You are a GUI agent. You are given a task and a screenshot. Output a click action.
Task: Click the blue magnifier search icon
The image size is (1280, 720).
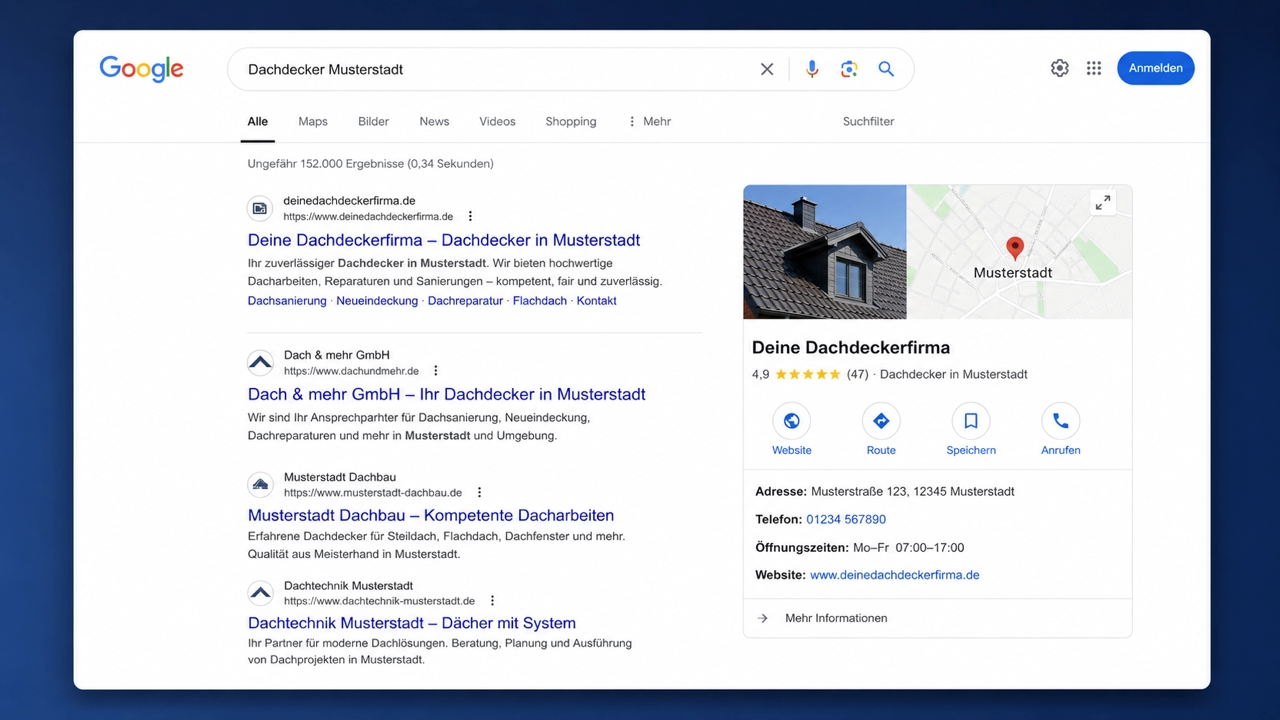click(x=886, y=69)
